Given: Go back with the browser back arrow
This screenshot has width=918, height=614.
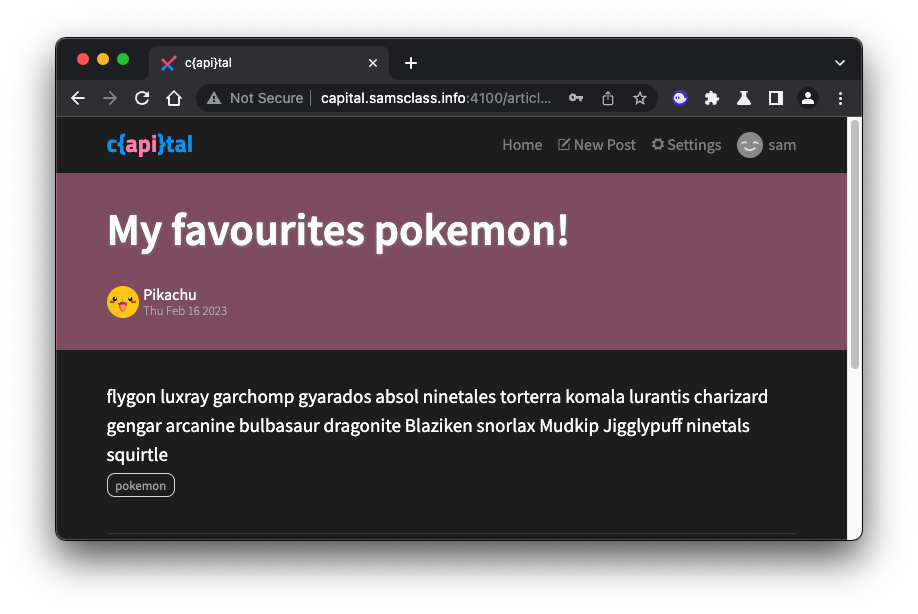Looking at the screenshot, I should point(78,98).
